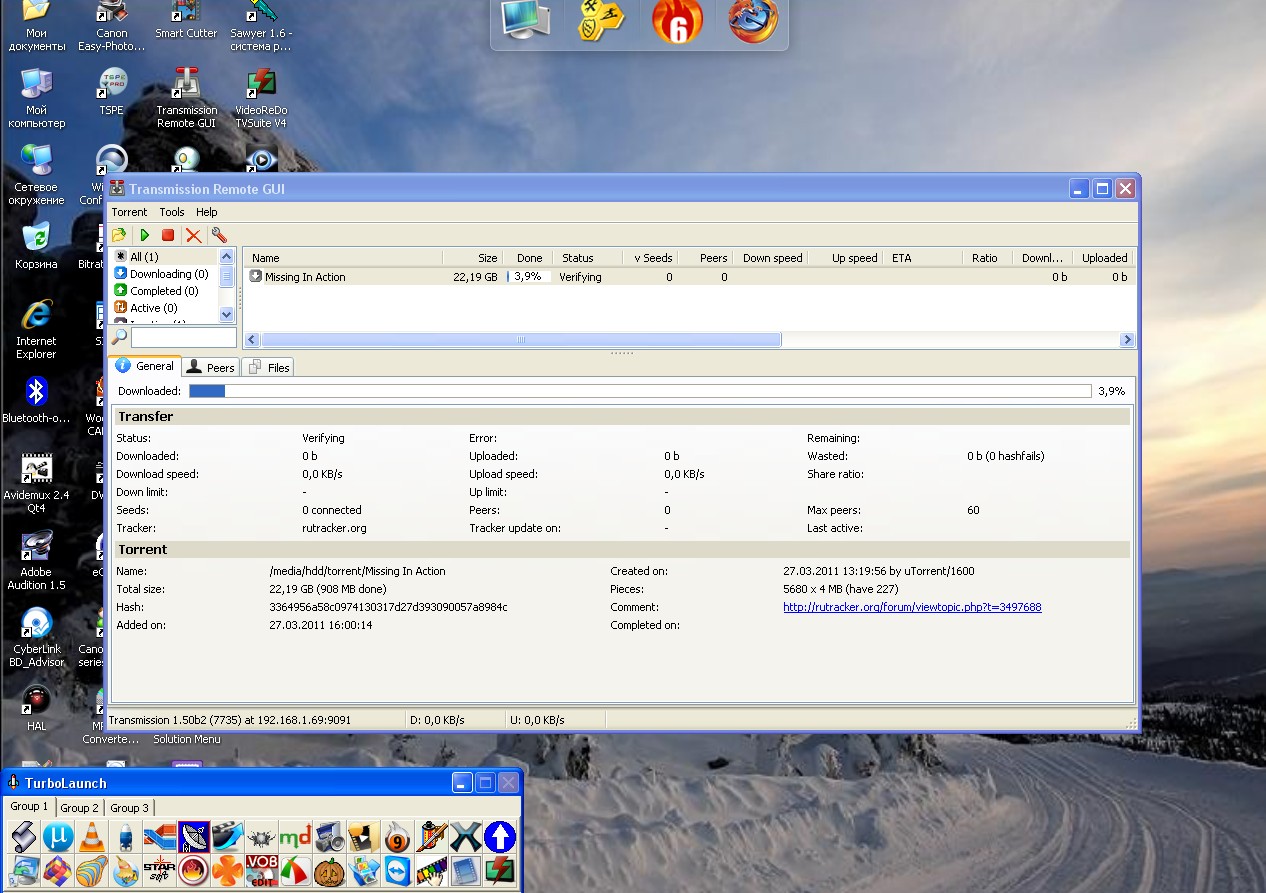1266x893 pixels.
Task: Select Downloading (0) filter
Action: pos(161,274)
